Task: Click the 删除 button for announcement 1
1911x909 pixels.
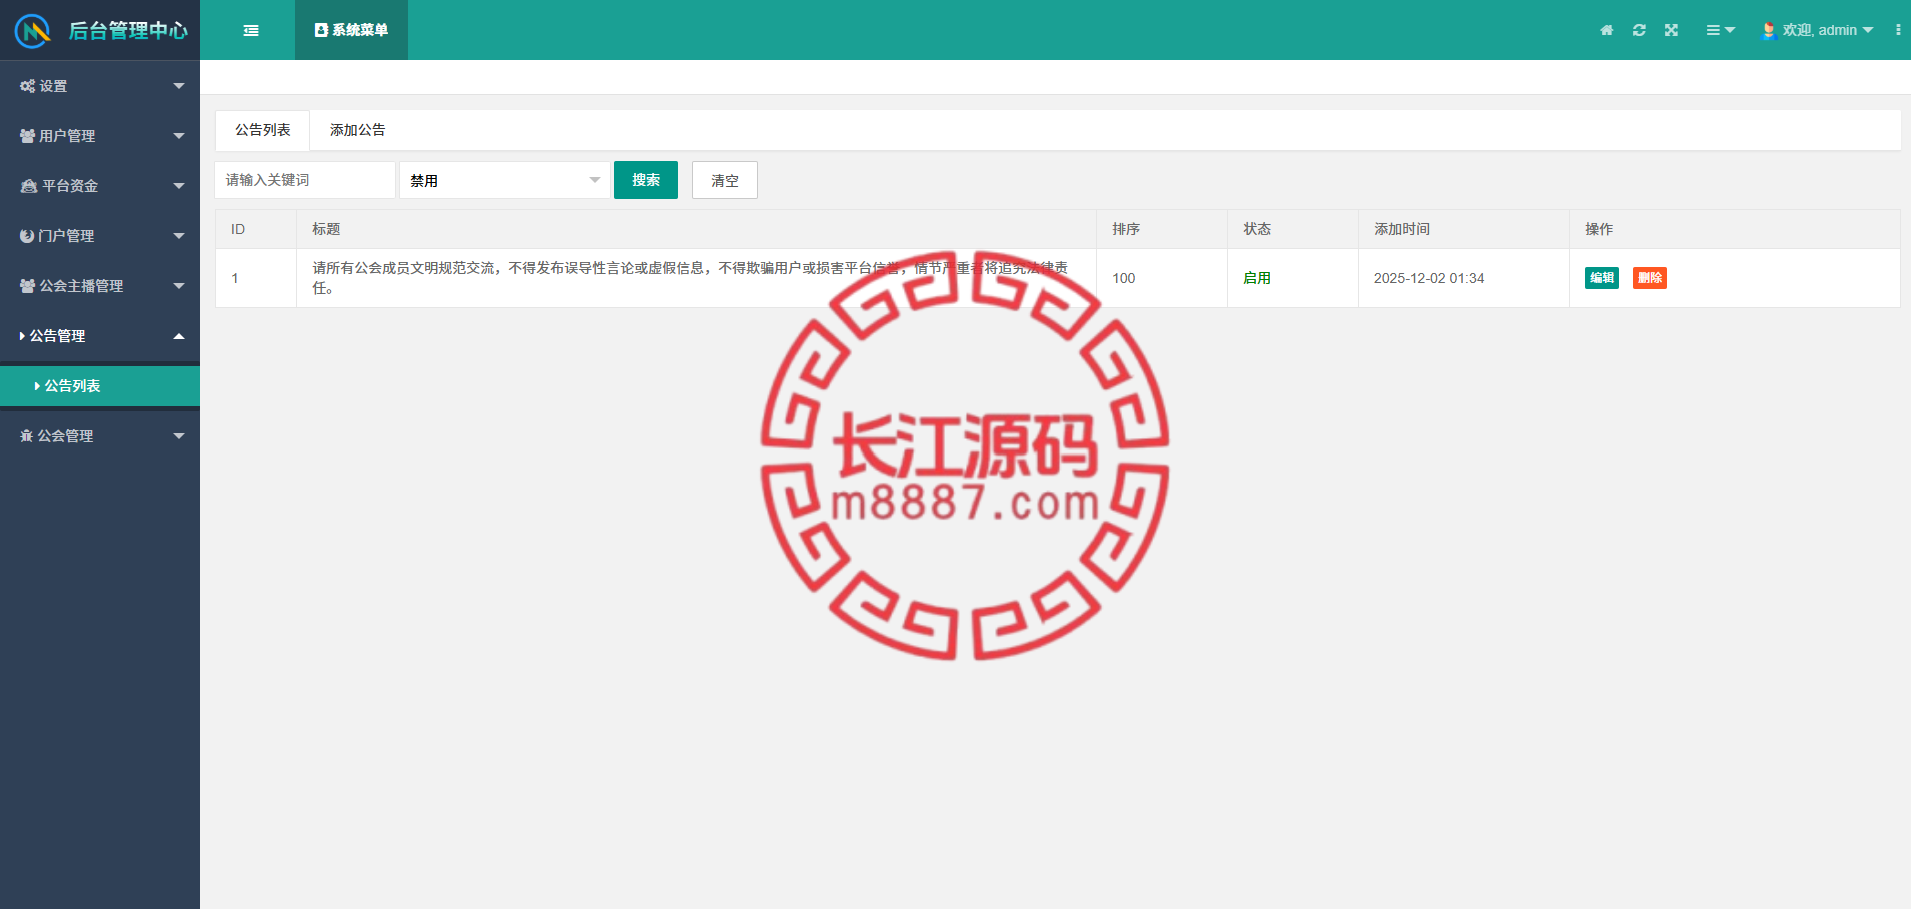Action: (x=1650, y=278)
